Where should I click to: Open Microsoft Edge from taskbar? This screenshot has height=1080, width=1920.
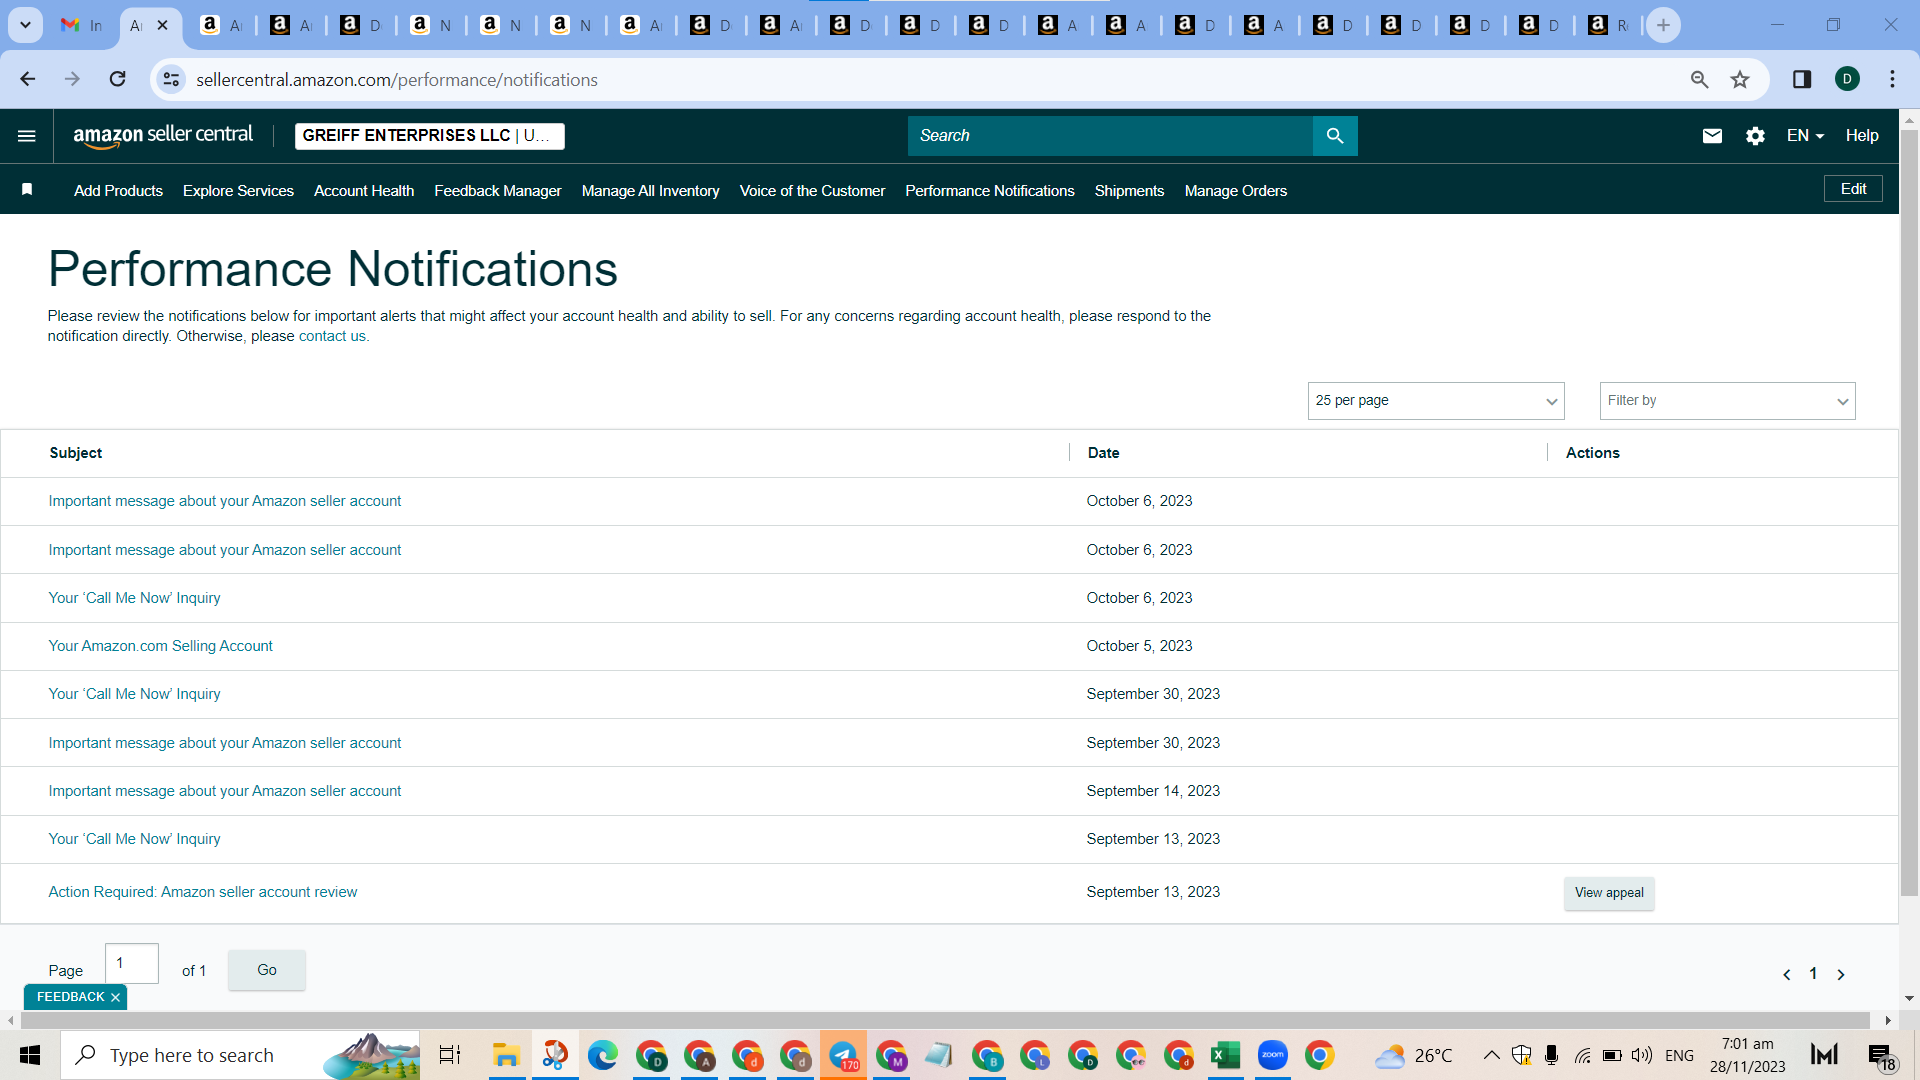[x=602, y=1055]
